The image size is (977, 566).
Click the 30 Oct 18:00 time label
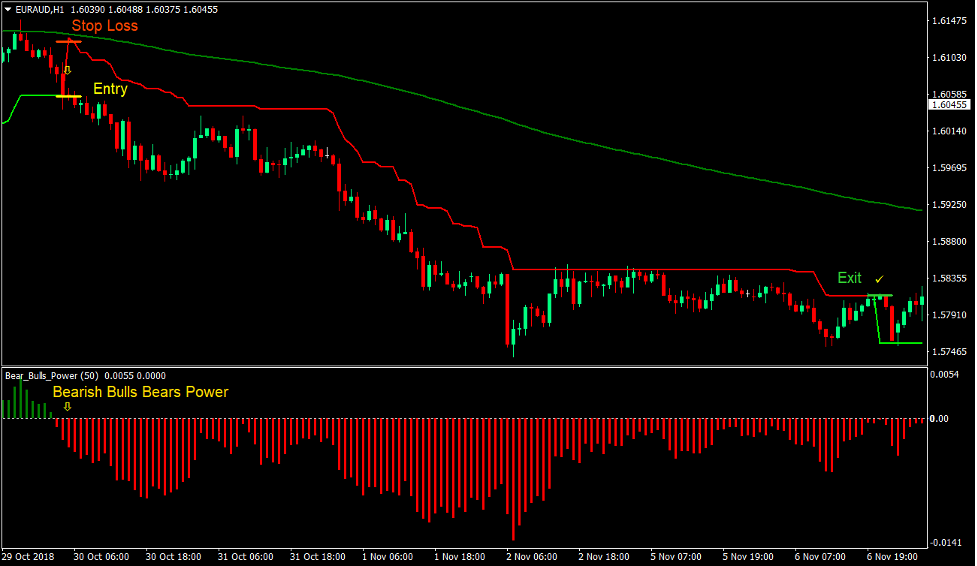(173, 557)
